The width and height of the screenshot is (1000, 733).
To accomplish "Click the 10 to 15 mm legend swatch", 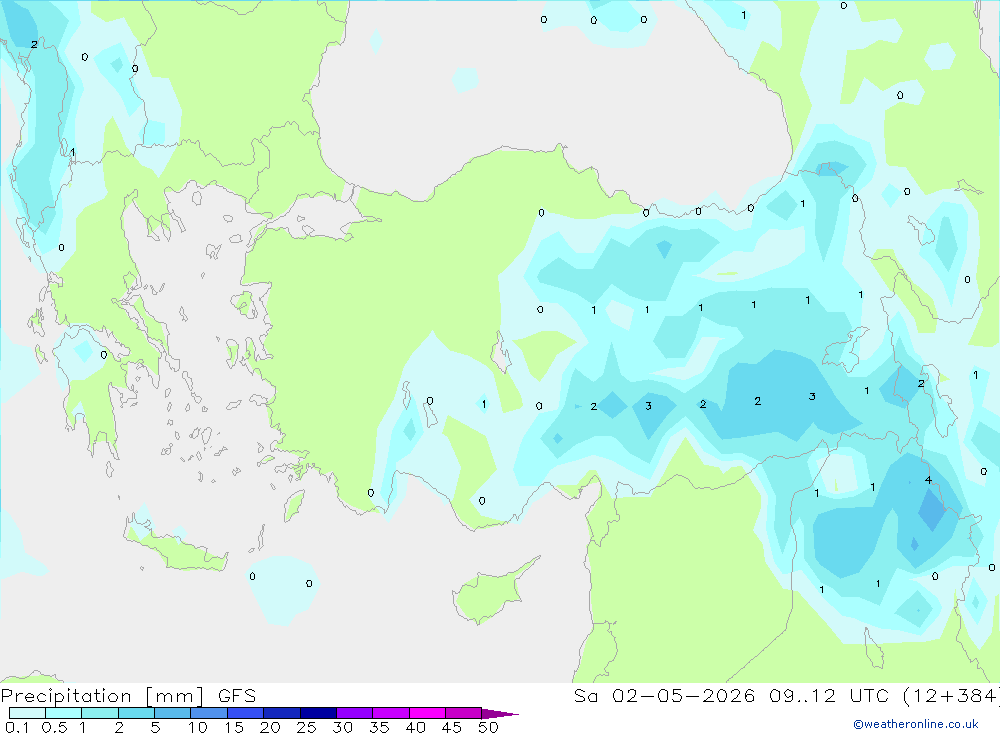I will (209, 713).
